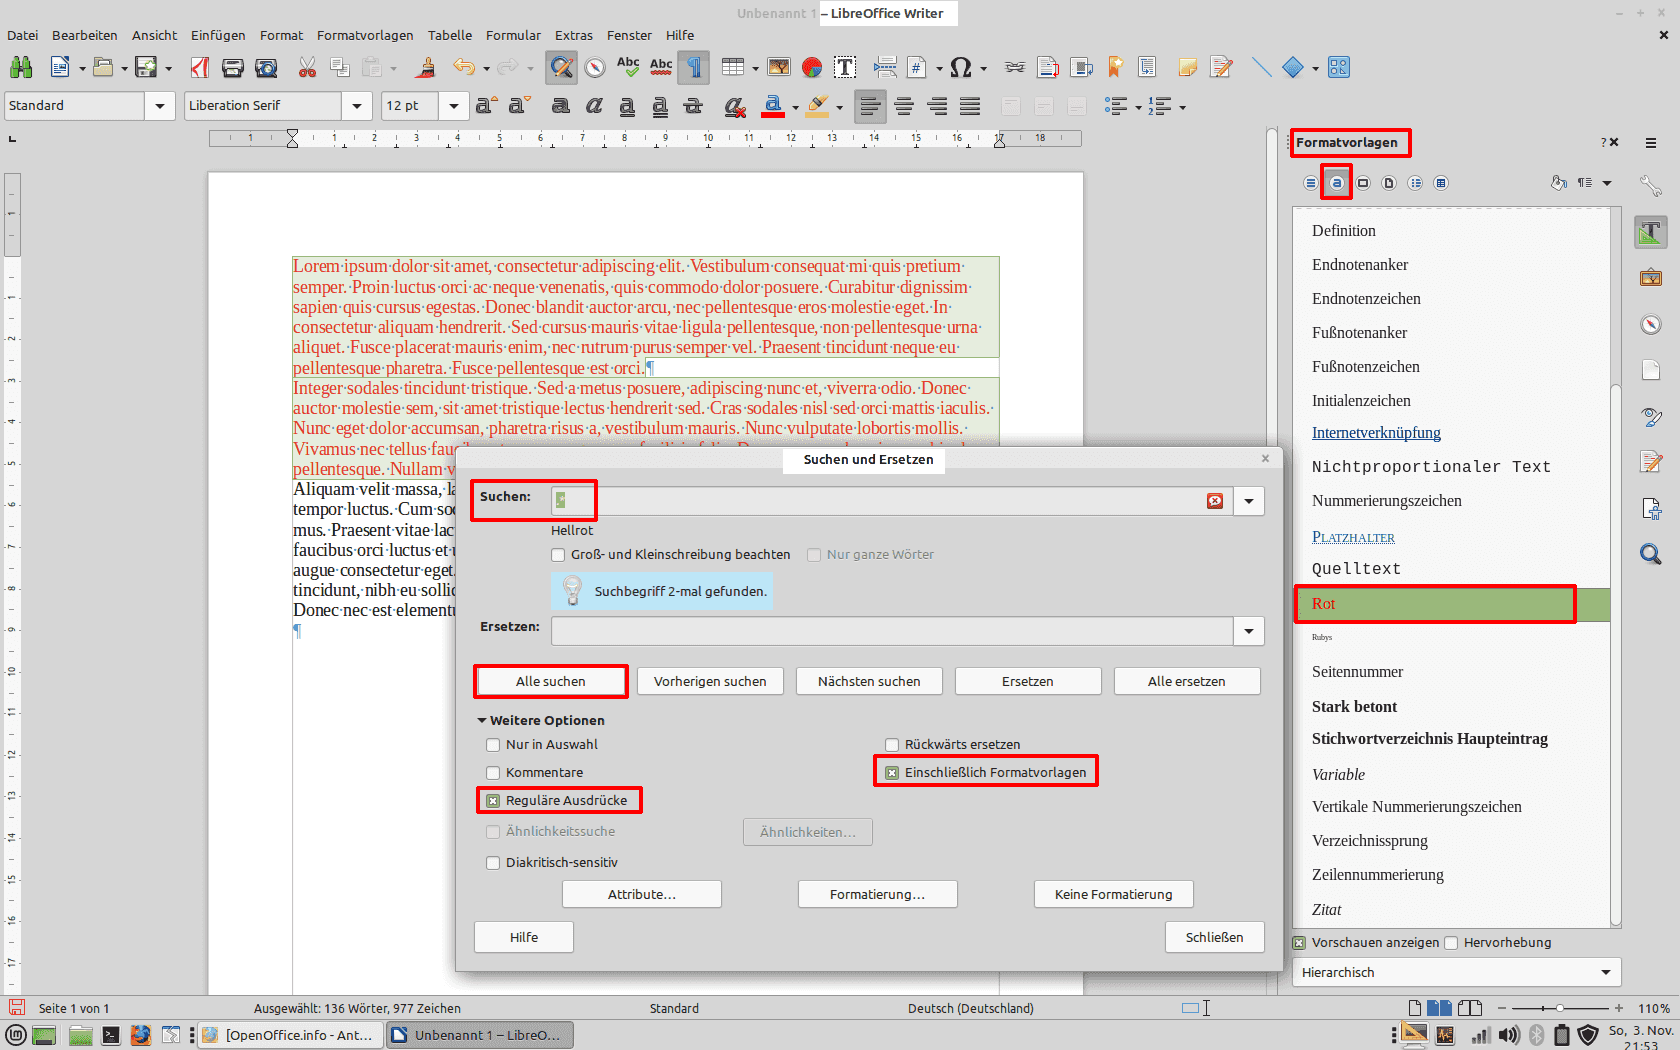Open the paragraph style Standard dropdown
The width and height of the screenshot is (1680, 1050).
[x=160, y=106]
